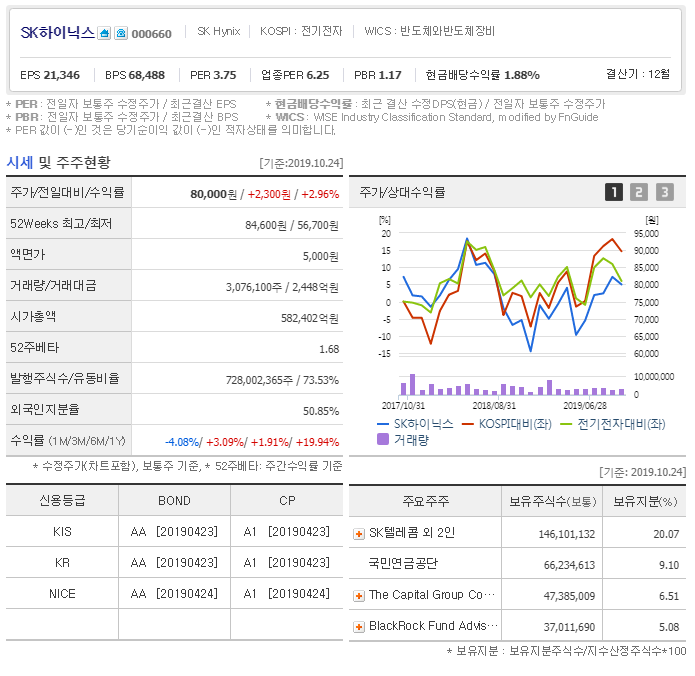Open SK하이닉스 homepage icon
Viewport: 695px width, 676px height.
point(104,33)
